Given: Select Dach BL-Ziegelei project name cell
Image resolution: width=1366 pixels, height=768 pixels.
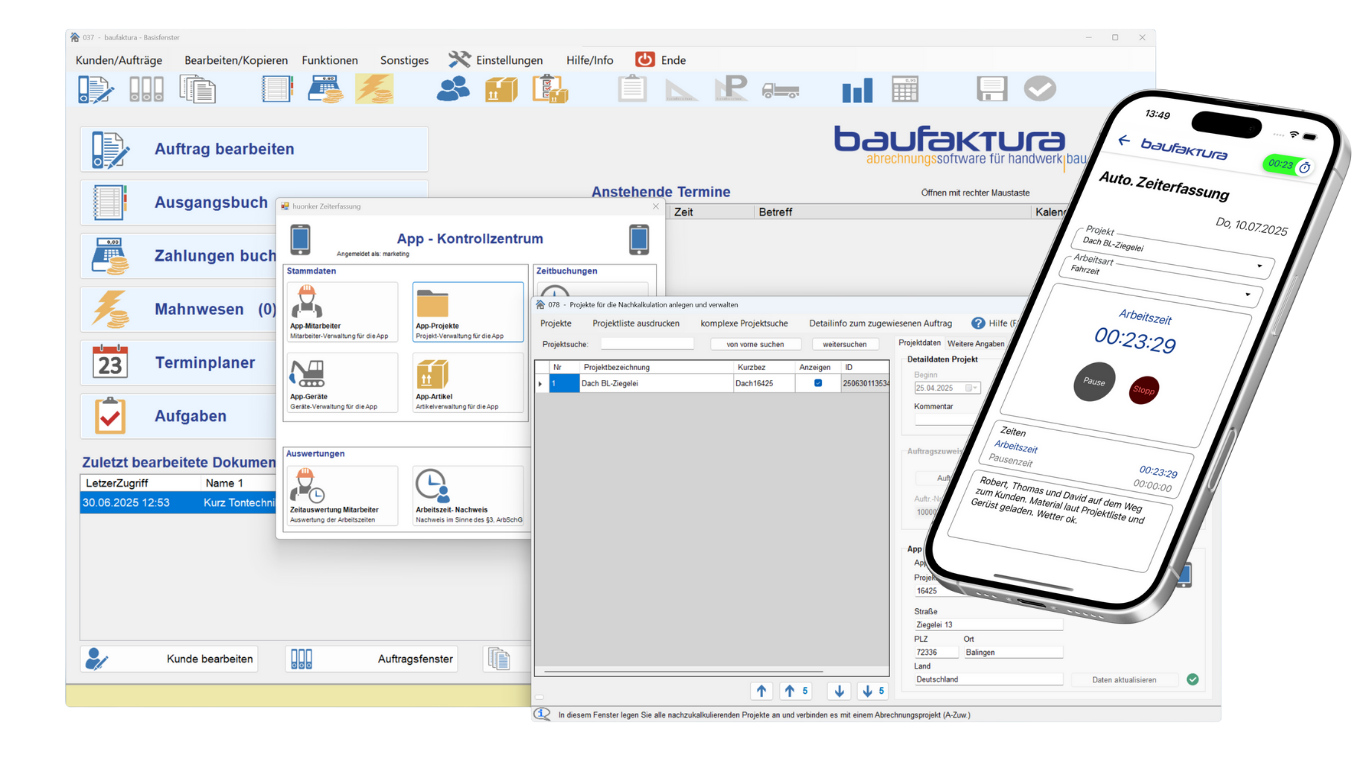Looking at the screenshot, I should (655, 383).
